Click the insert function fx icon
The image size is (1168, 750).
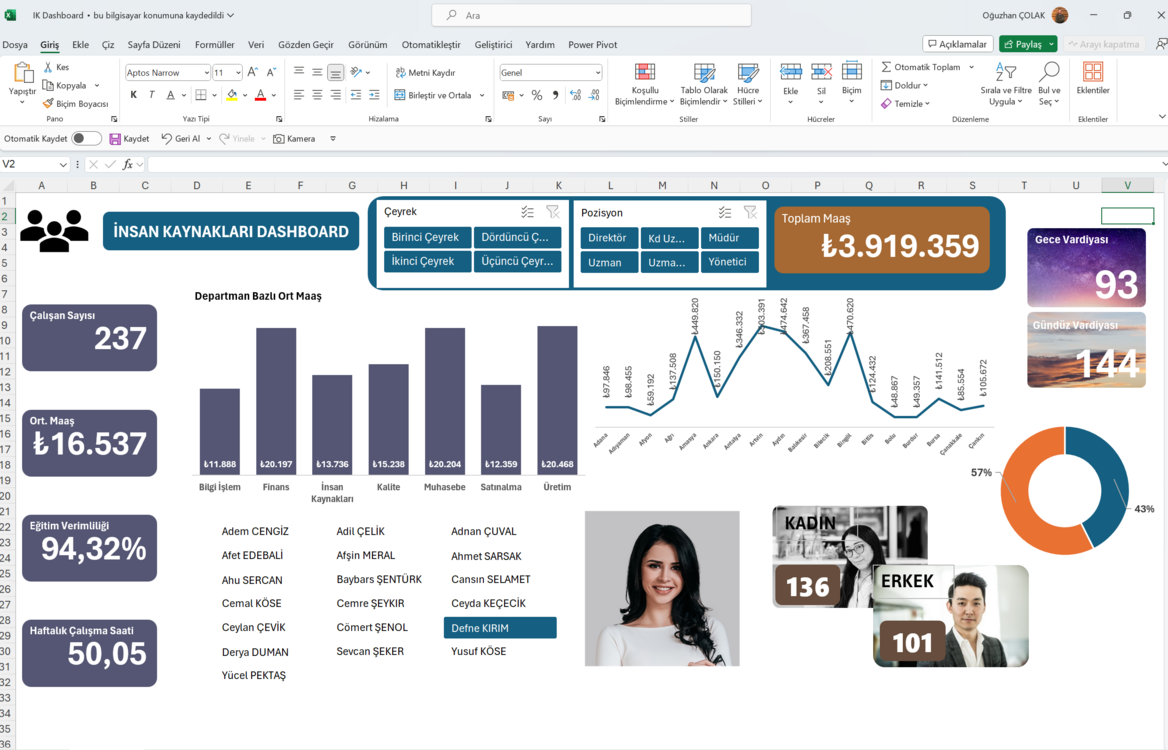(x=128, y=165)
